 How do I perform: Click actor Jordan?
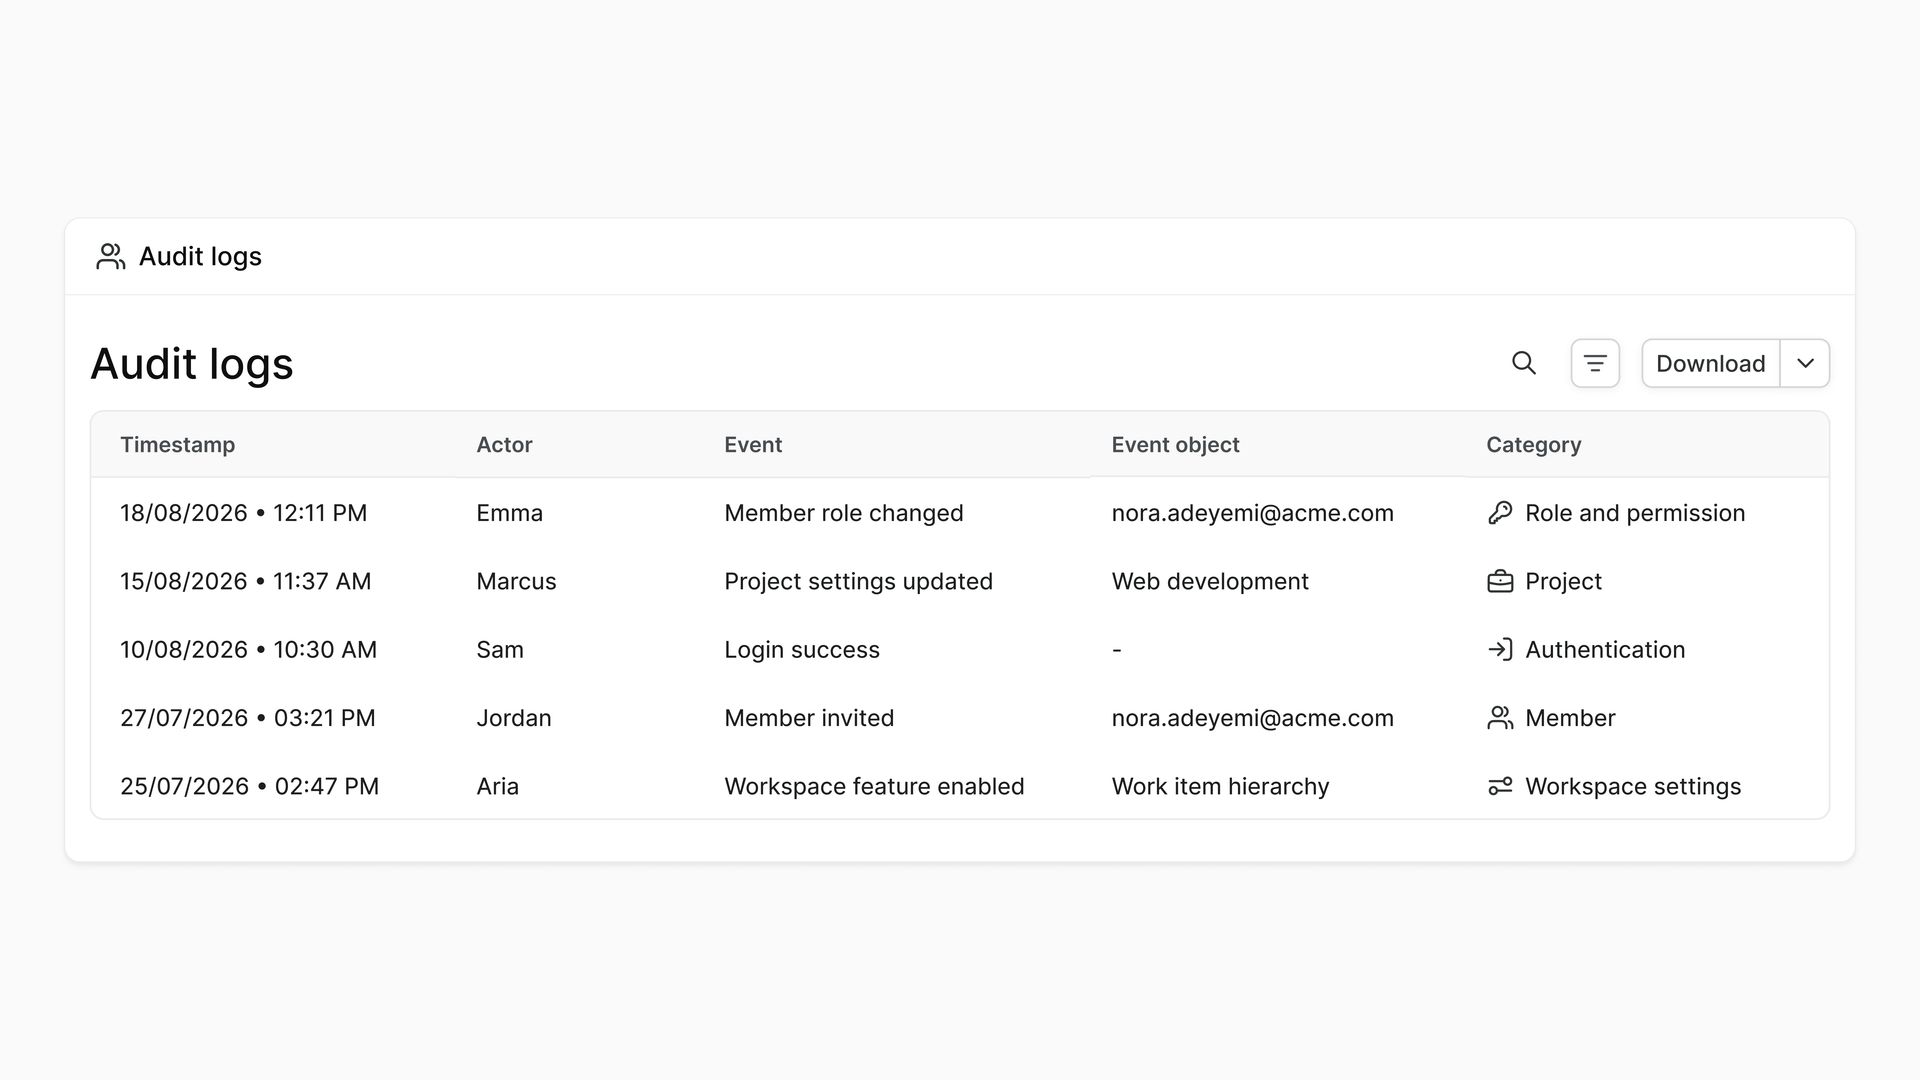(x=514, y=718)
